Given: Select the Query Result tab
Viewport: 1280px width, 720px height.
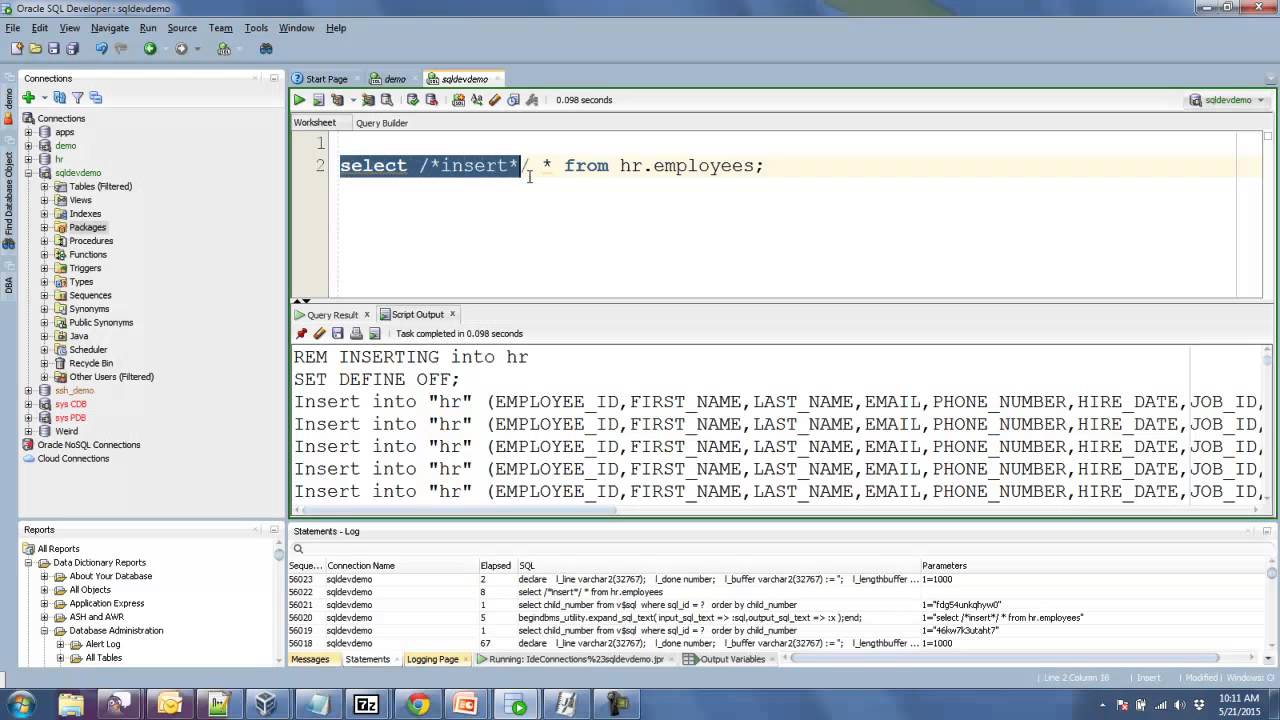Looking at the screenshot, I should [x=331, y=315].
